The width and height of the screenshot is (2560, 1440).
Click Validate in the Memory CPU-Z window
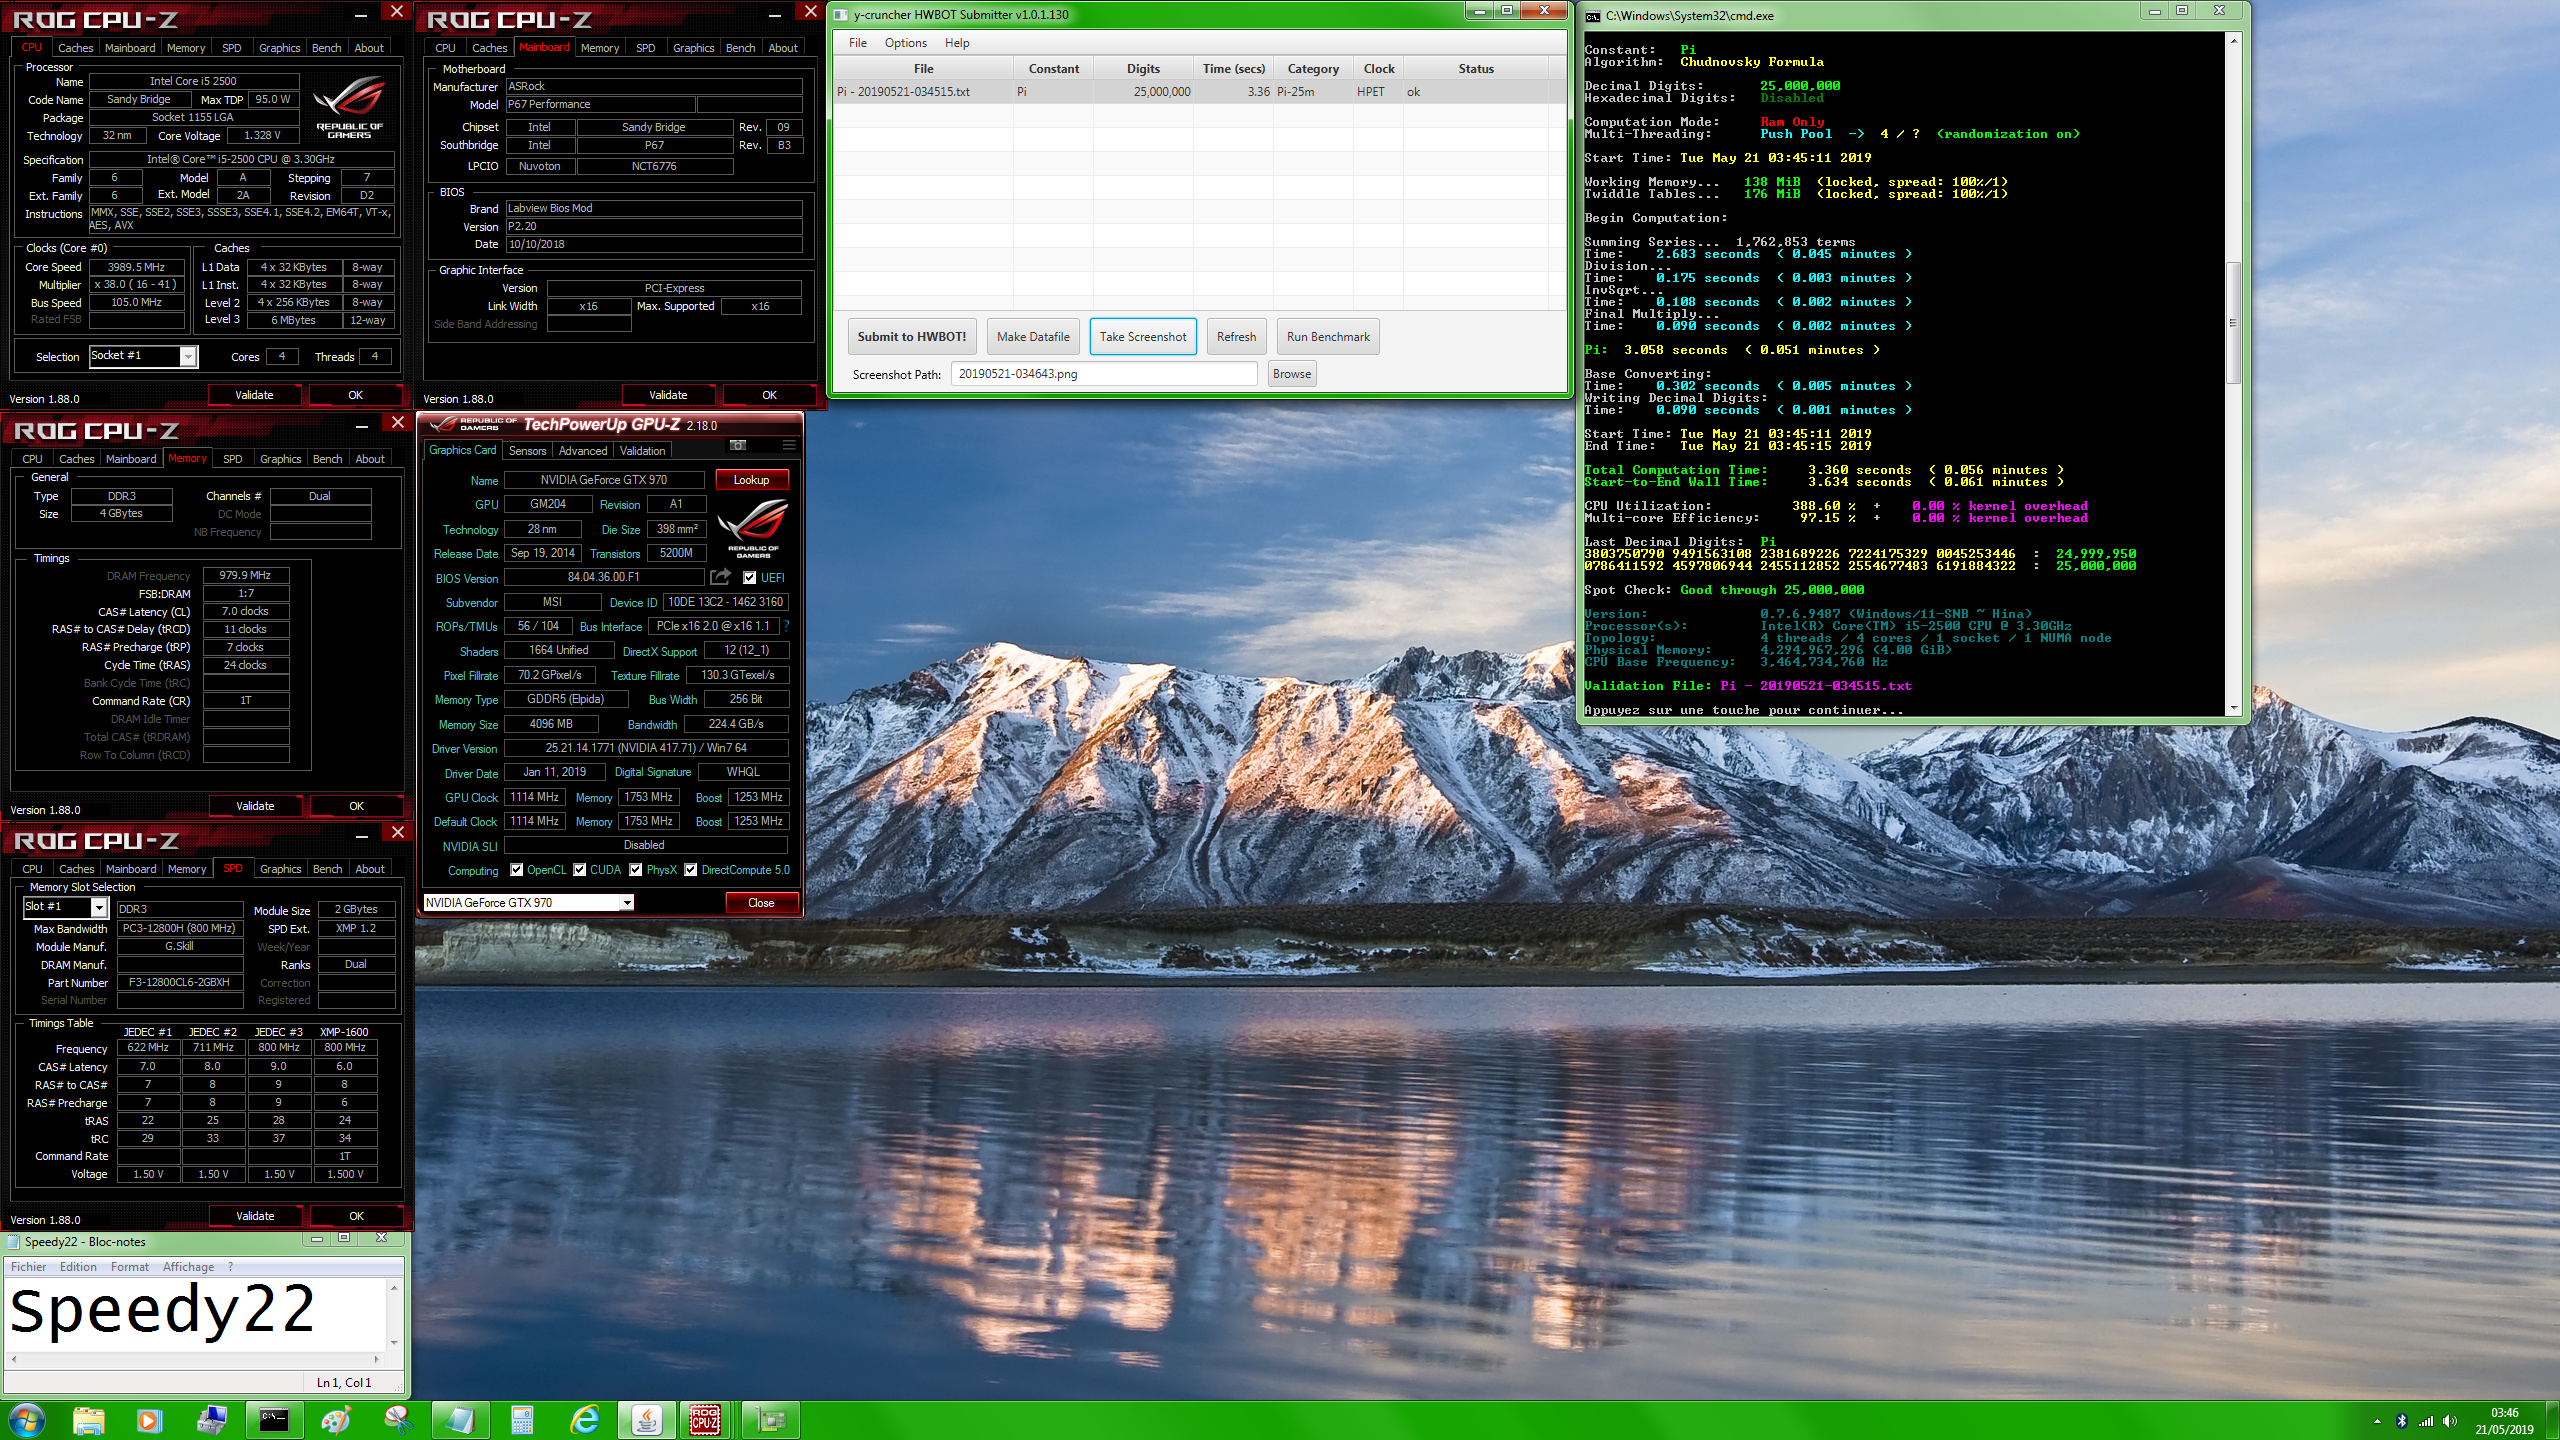(255, 806)
